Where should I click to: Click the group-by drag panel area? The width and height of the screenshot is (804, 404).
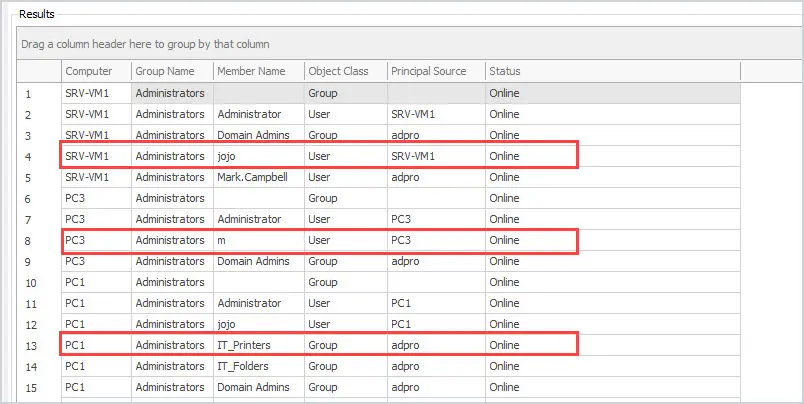pyautogui.click(x=410, y=44)
